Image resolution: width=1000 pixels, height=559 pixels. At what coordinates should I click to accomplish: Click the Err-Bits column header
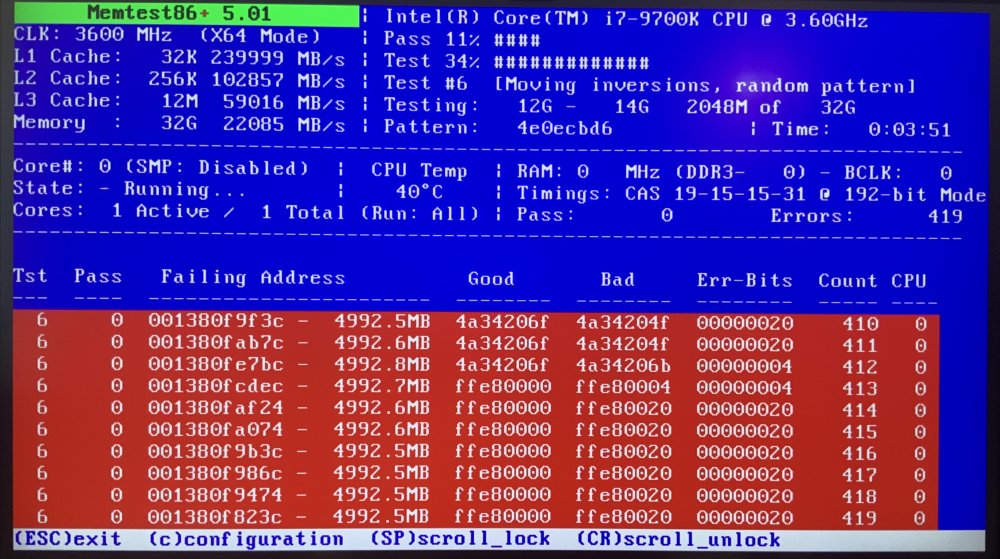click(x=744, y=280)
